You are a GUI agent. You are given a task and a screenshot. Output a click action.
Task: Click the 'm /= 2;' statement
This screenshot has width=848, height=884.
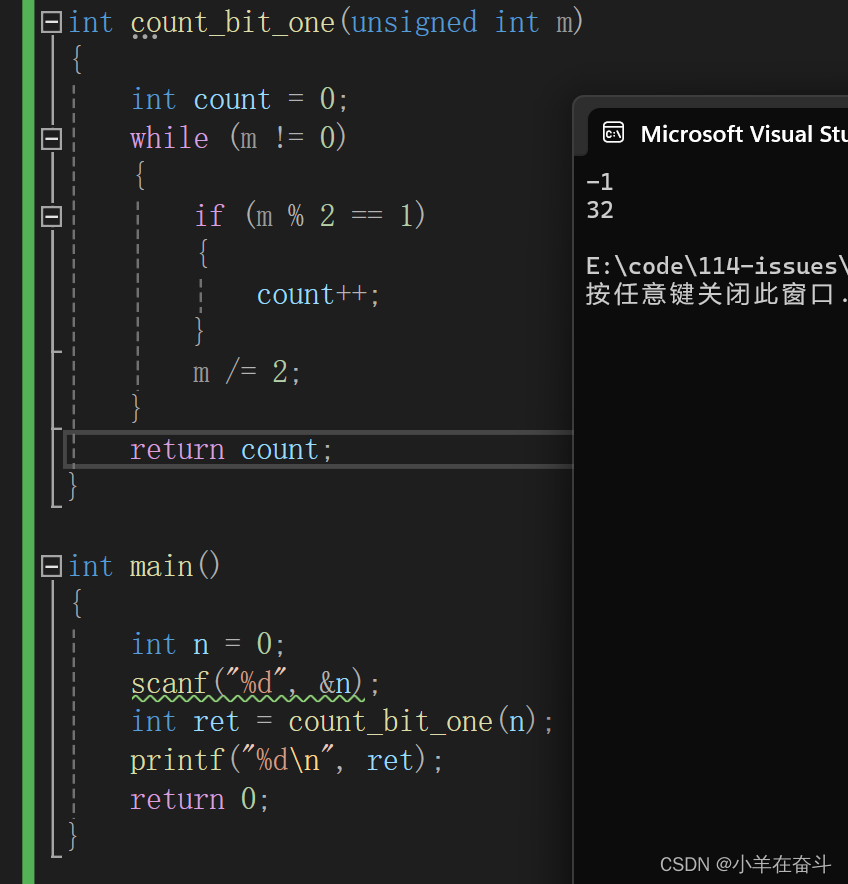(x=246, y=373)
